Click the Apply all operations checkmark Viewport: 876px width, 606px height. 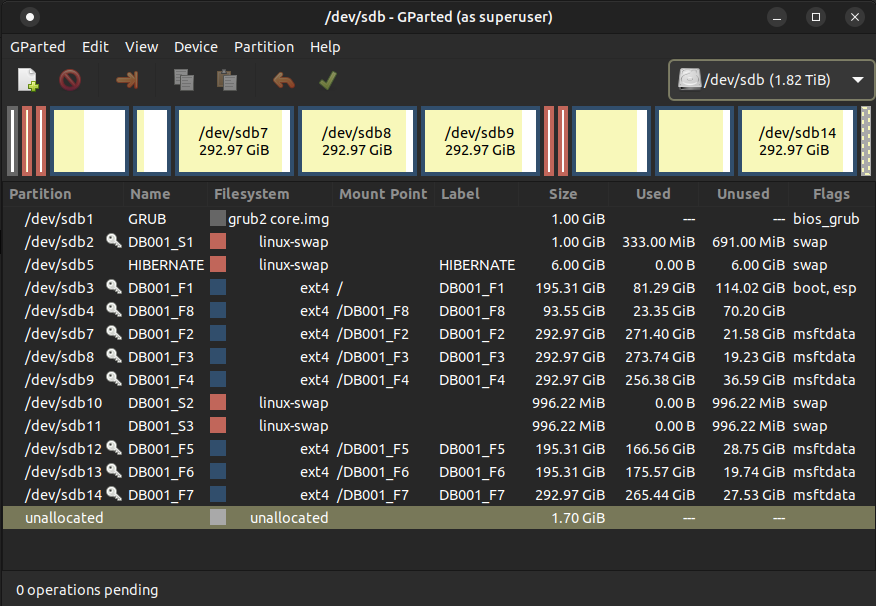(x=327, y=80)
